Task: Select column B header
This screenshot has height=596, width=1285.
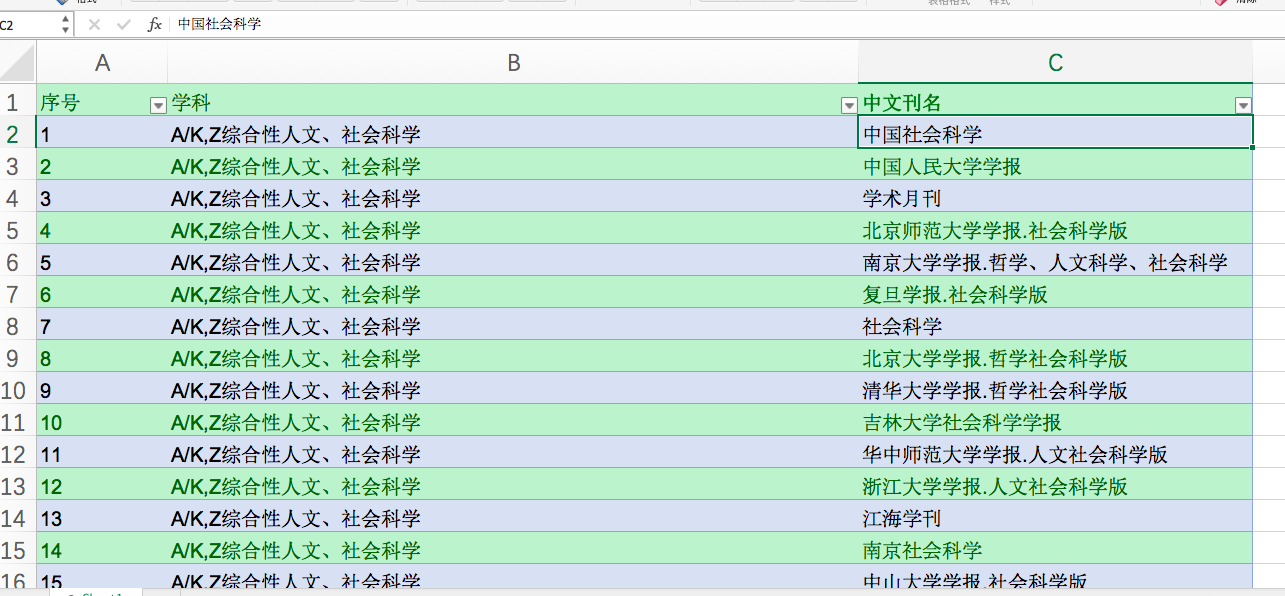Action: point(513,63)
